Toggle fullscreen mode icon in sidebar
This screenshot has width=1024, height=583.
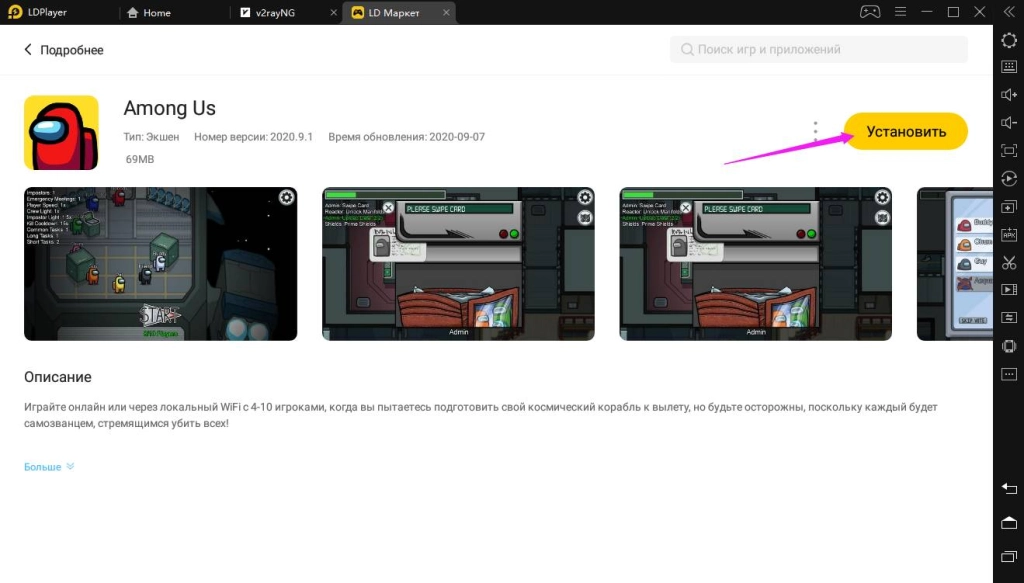coord(1009,151)
